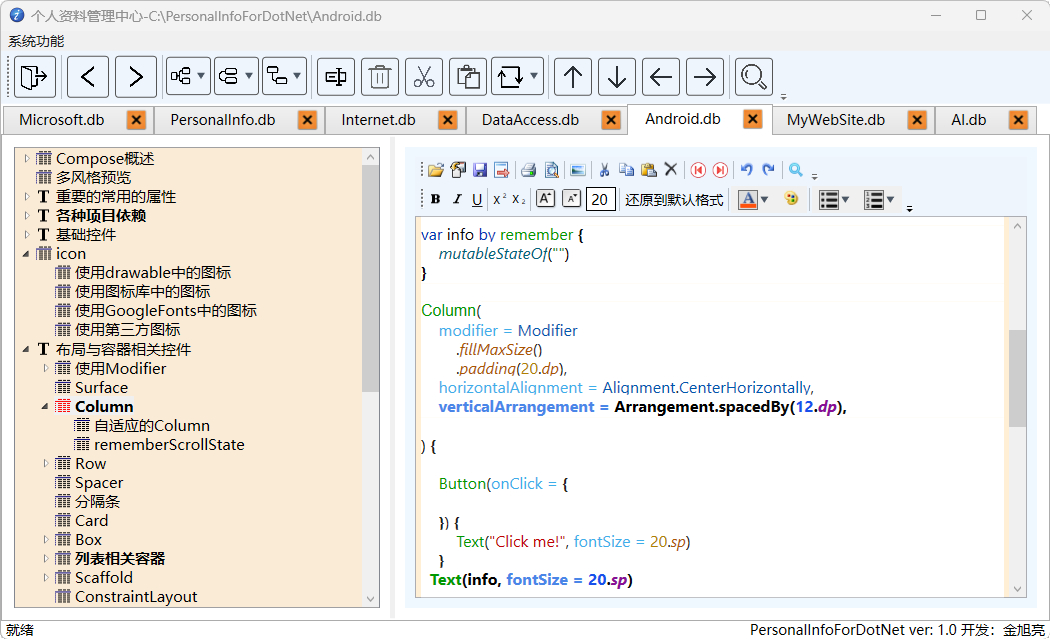Click 还原到默认格式 button
The width and height of the screenshot is (1050, 639).
(674, 200)
